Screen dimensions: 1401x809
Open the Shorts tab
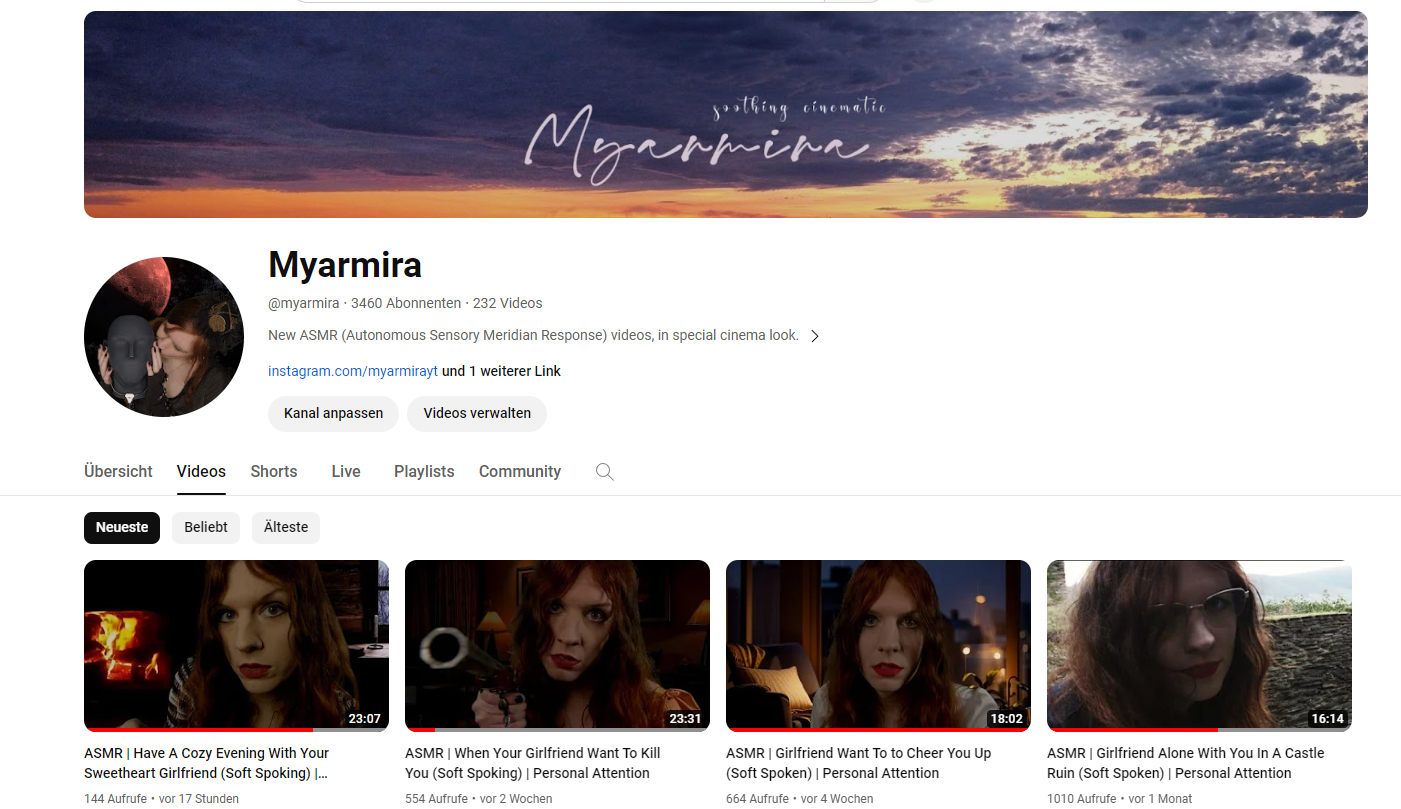273,472
